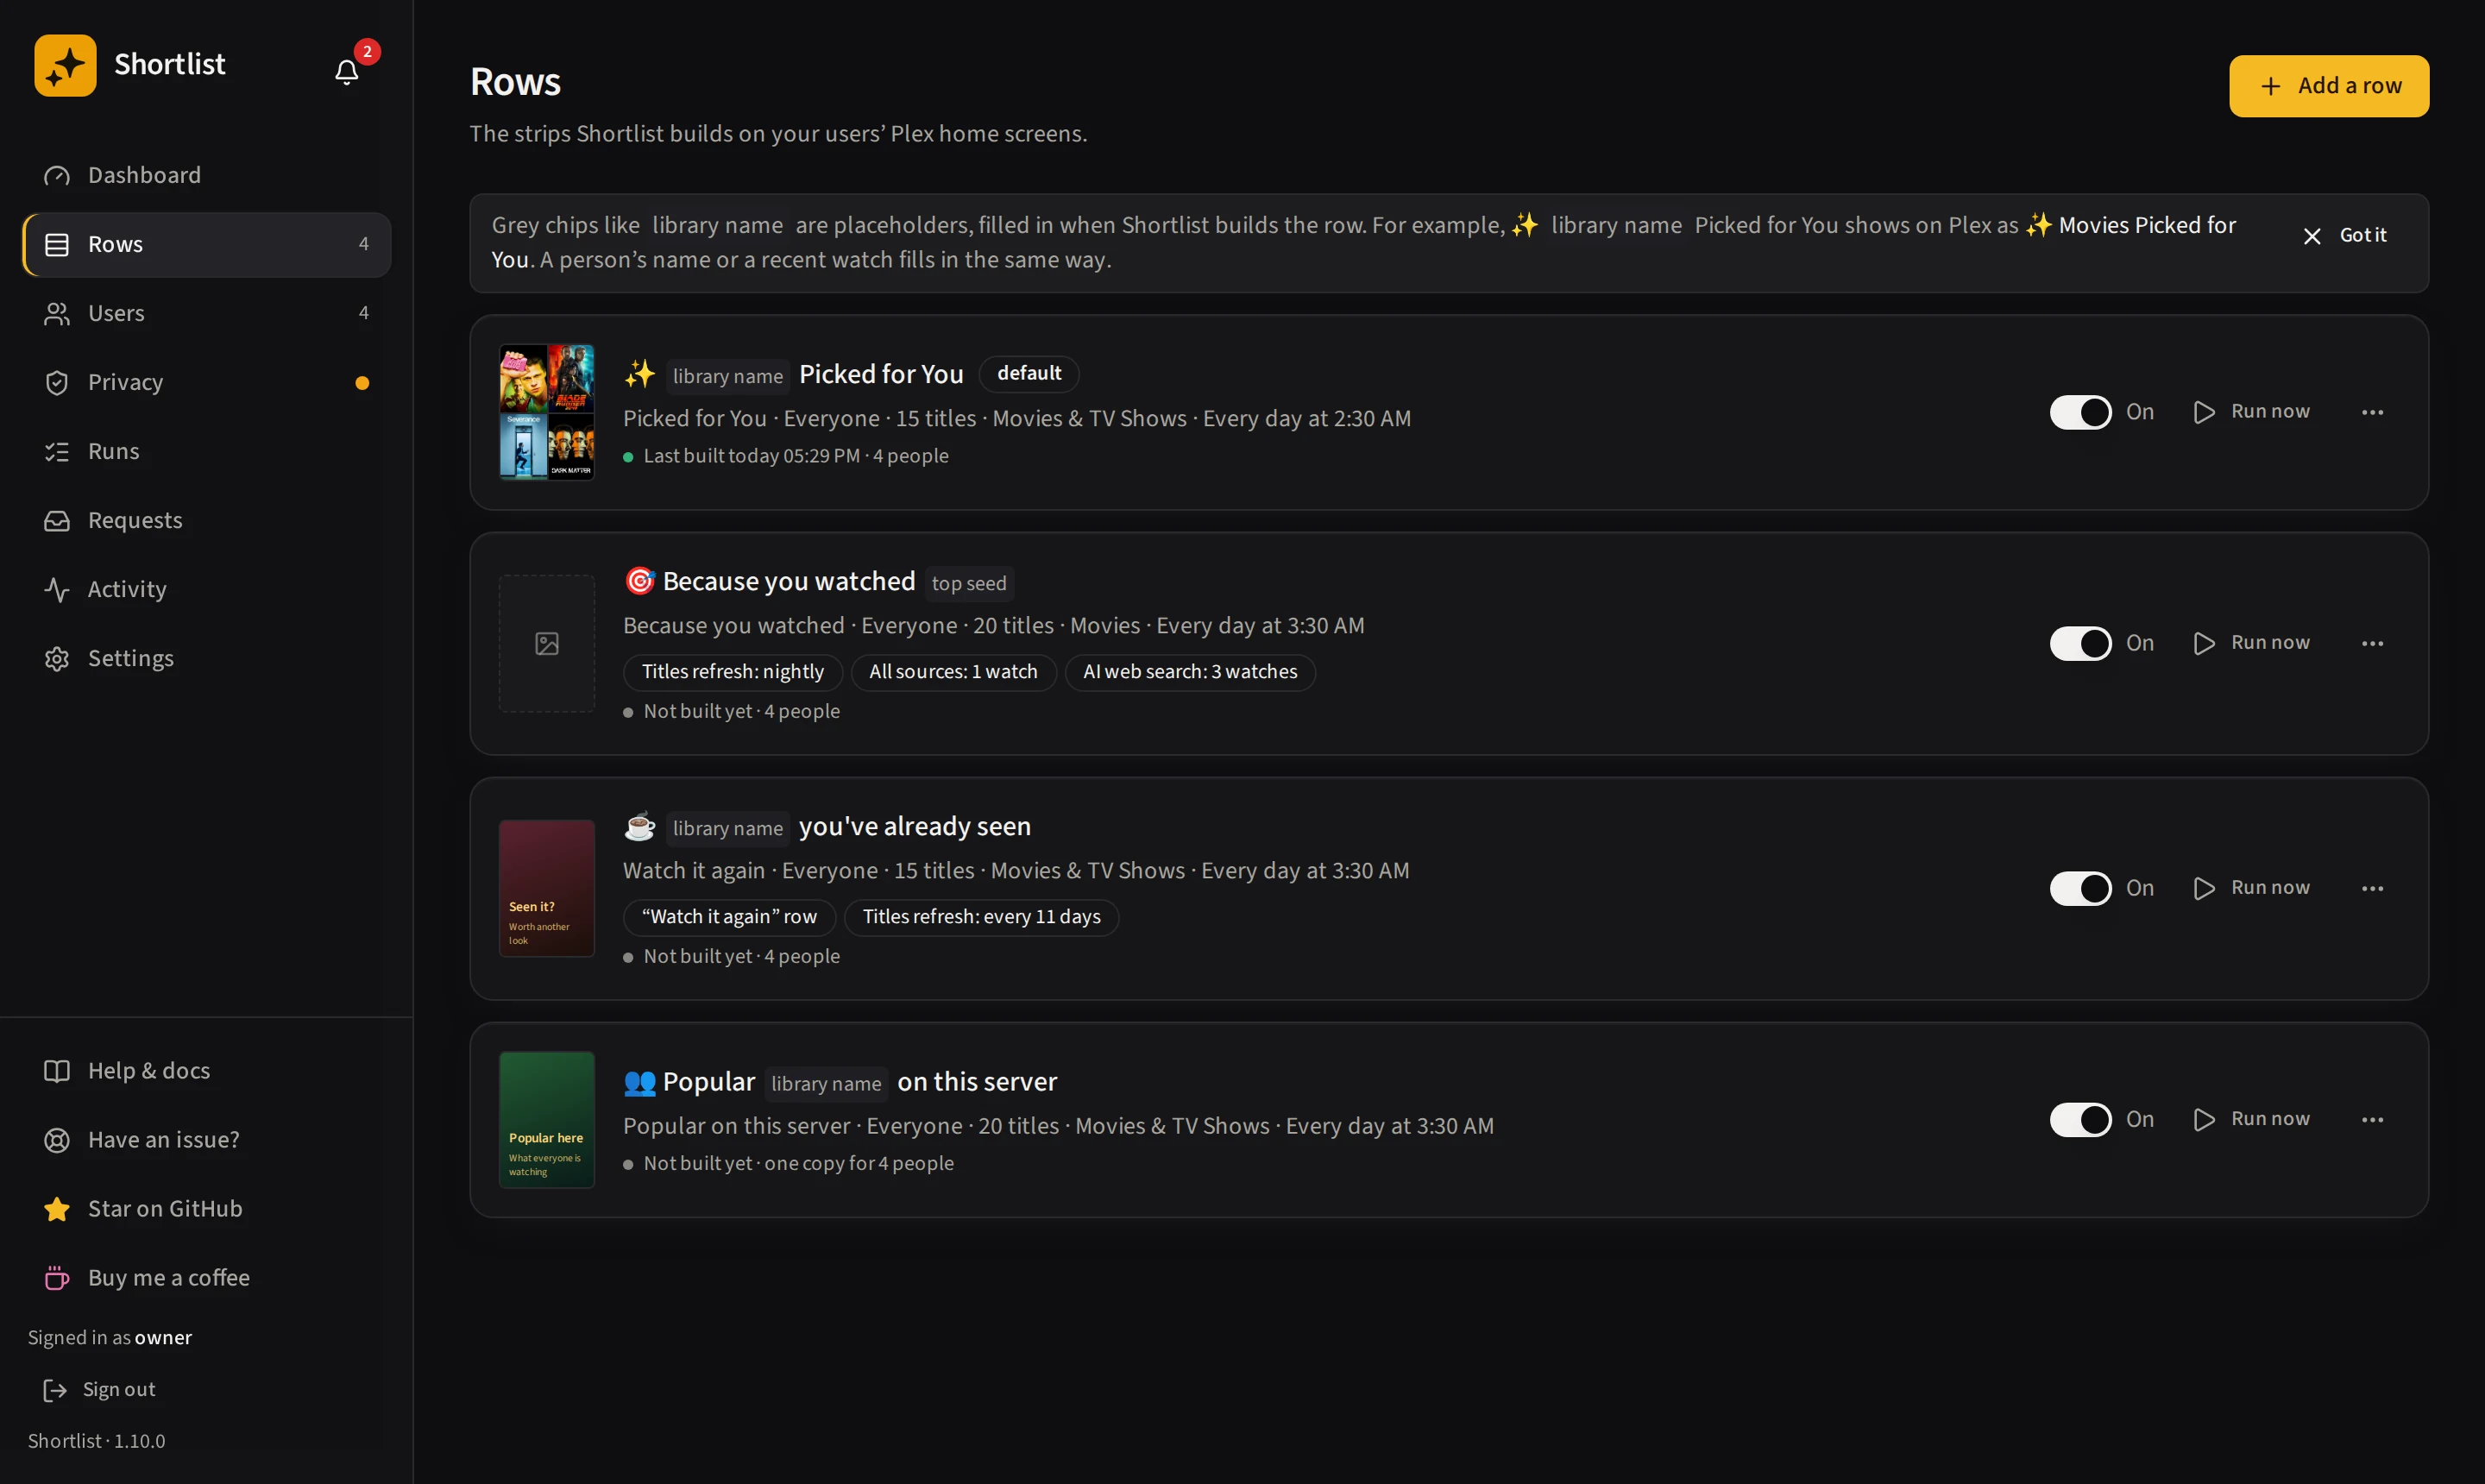Viewport: 2485px width, 1484px height.
Task: Disable the you've already seen row
Action: pos(2080,888)
